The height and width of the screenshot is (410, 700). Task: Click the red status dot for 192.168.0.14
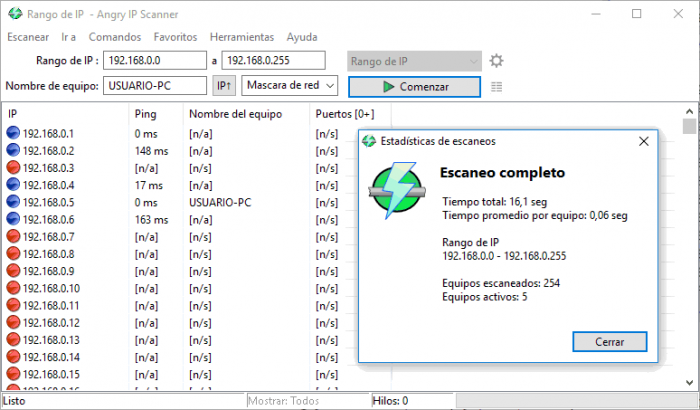pyautogui.click(x=13, y=357)
